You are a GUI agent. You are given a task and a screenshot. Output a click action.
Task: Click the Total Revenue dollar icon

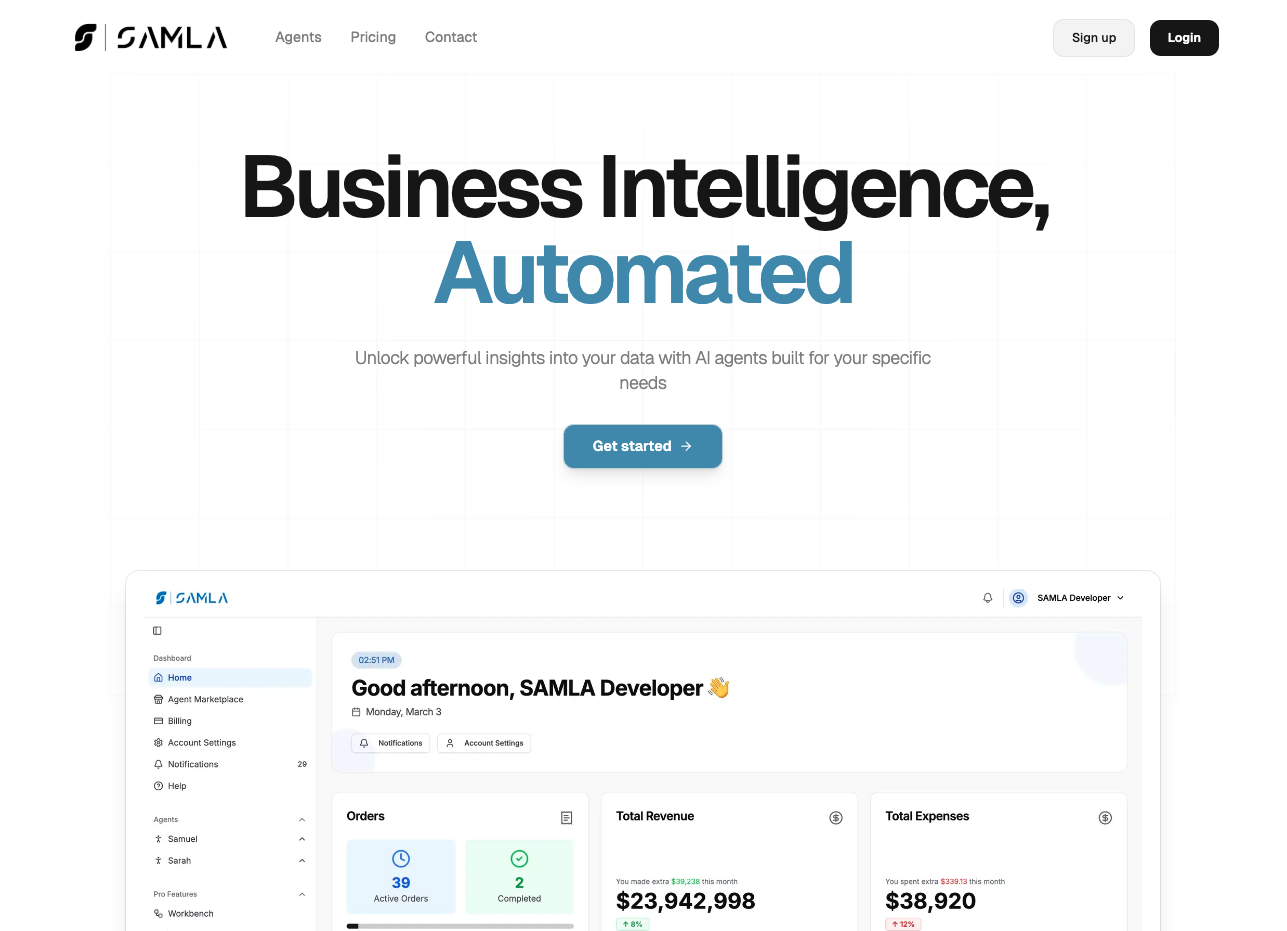pyautogui.click(x=836, y=818)
